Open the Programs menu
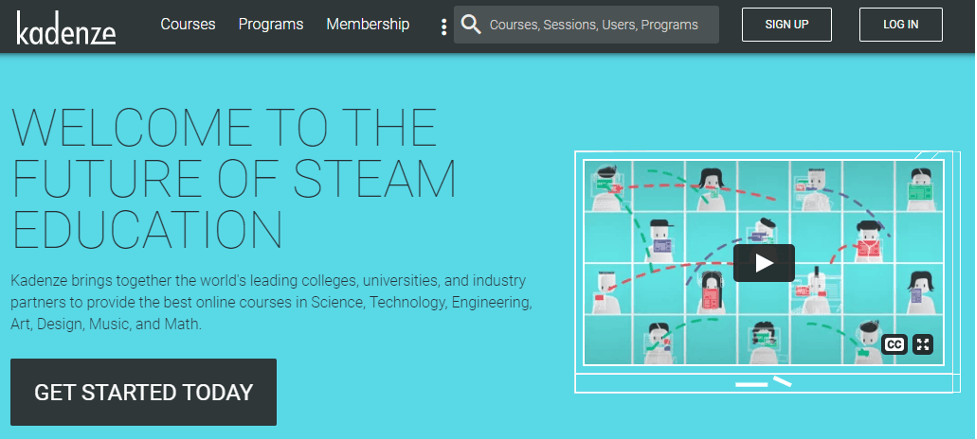This screenshot has width=977, height=439. [270, 24]
